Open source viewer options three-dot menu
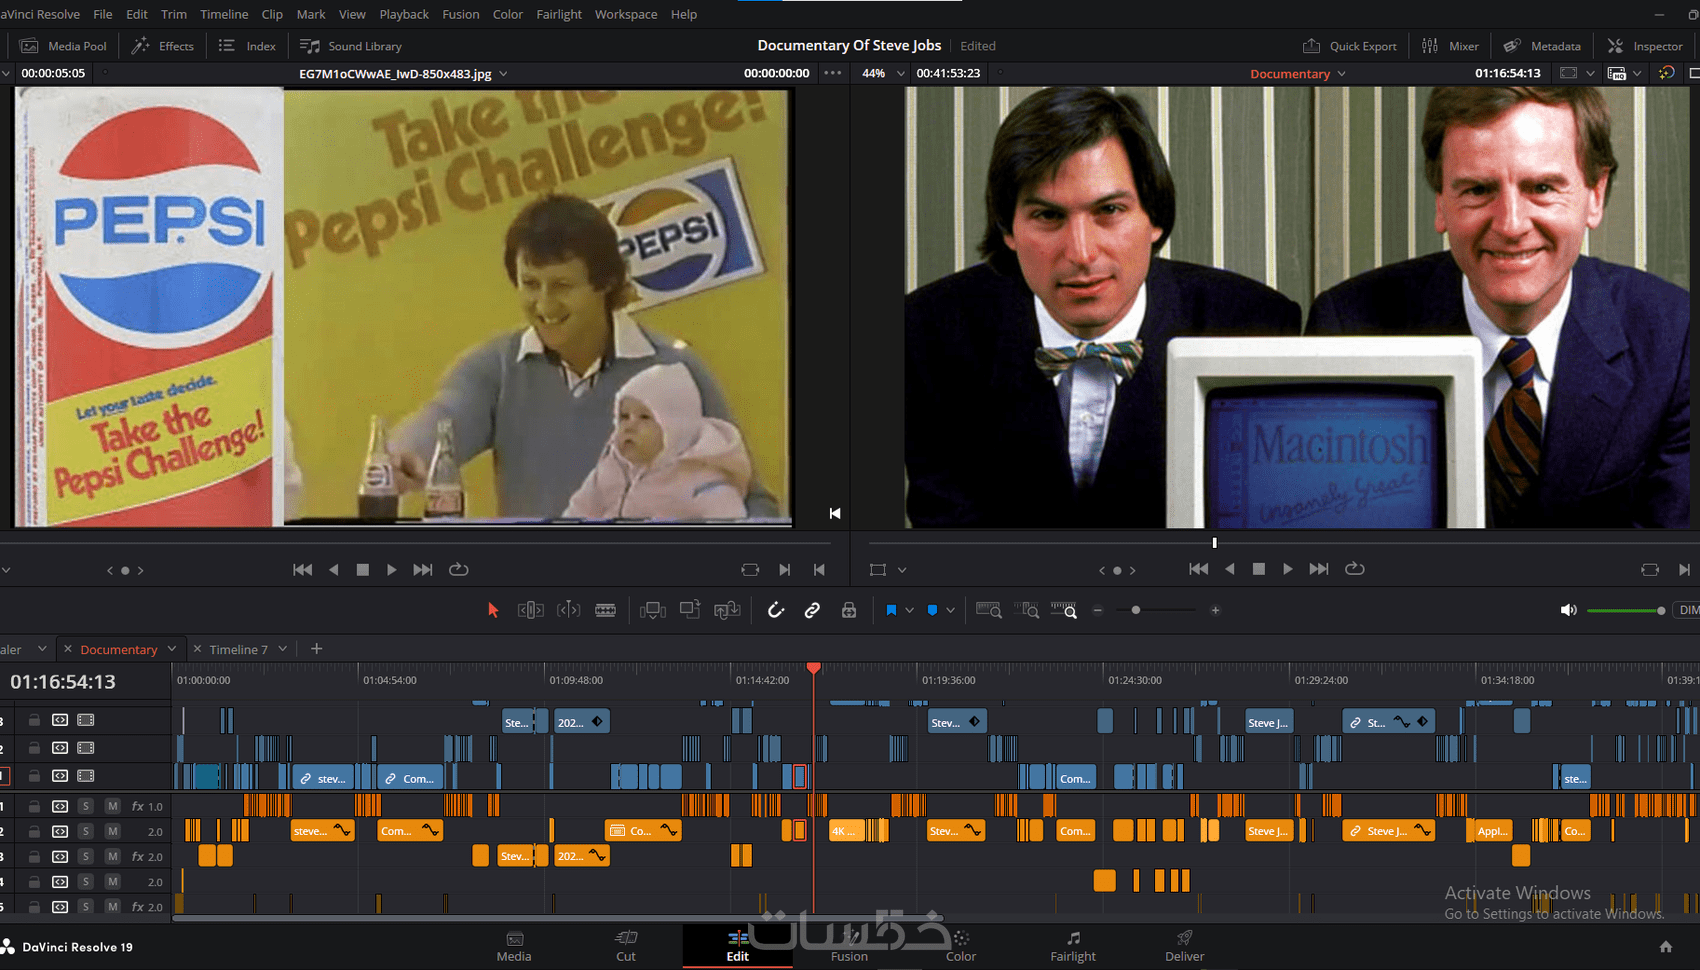 pyautogui.click(x=833, y=73)
